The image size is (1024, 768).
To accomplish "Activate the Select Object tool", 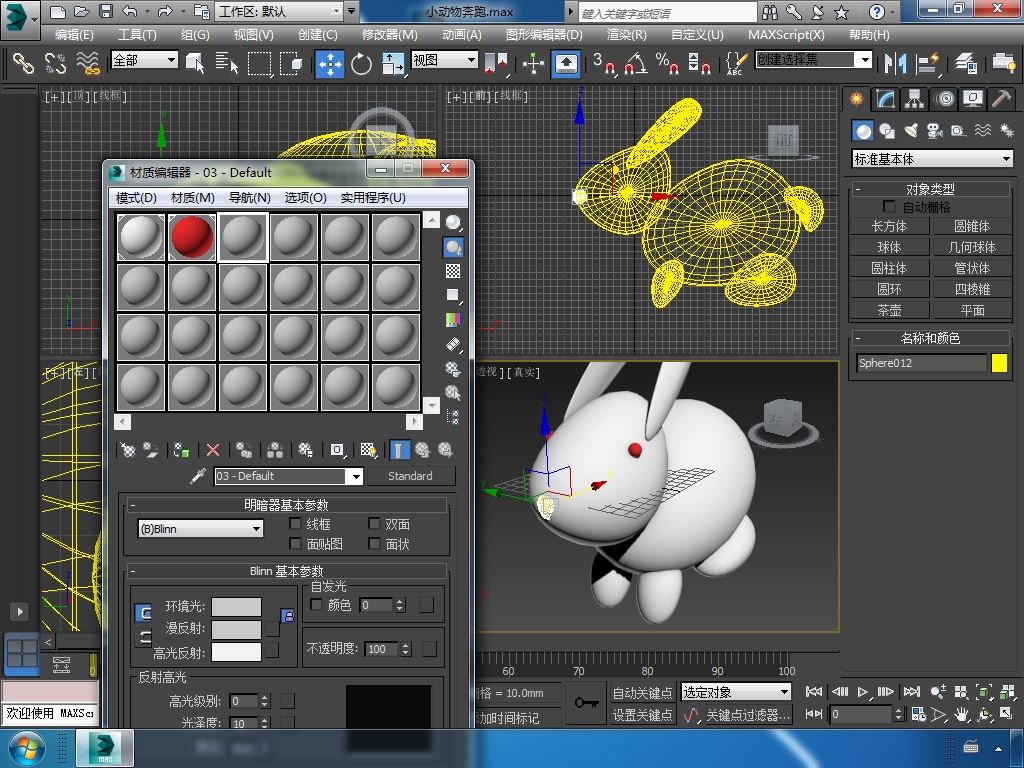I will coord(195,63).
